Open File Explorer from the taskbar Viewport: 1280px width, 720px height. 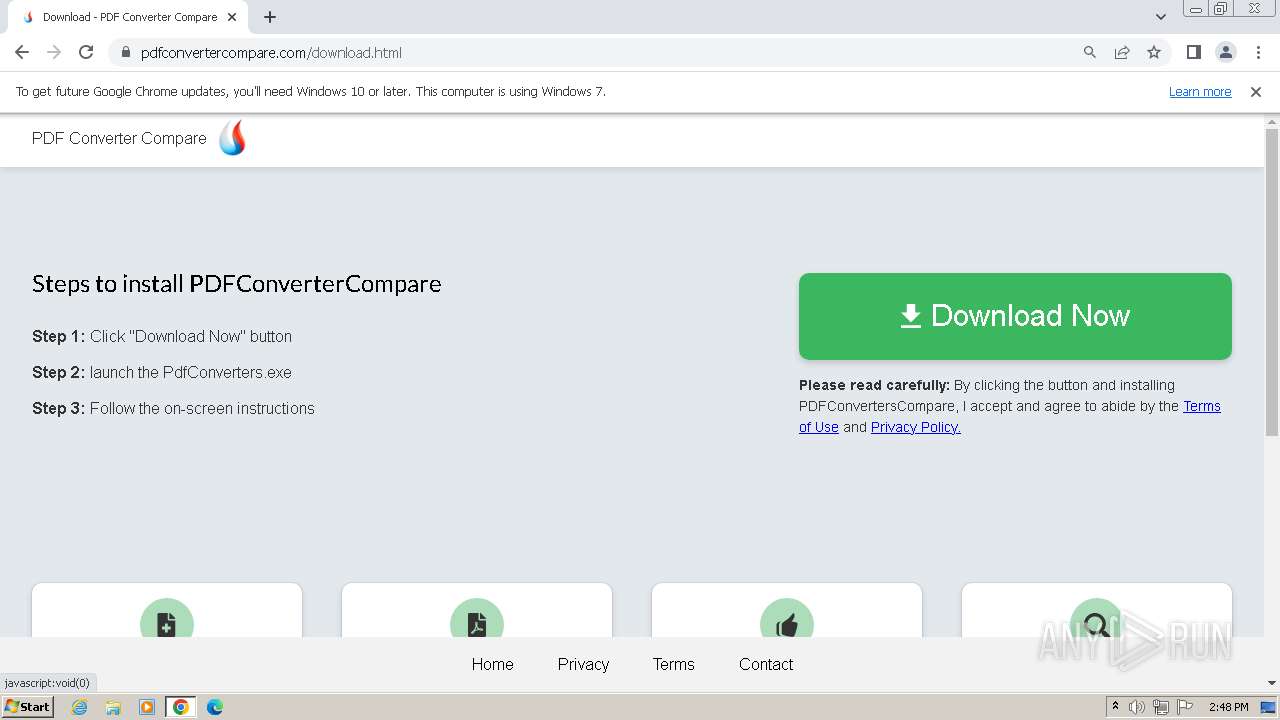coord(113,707)
